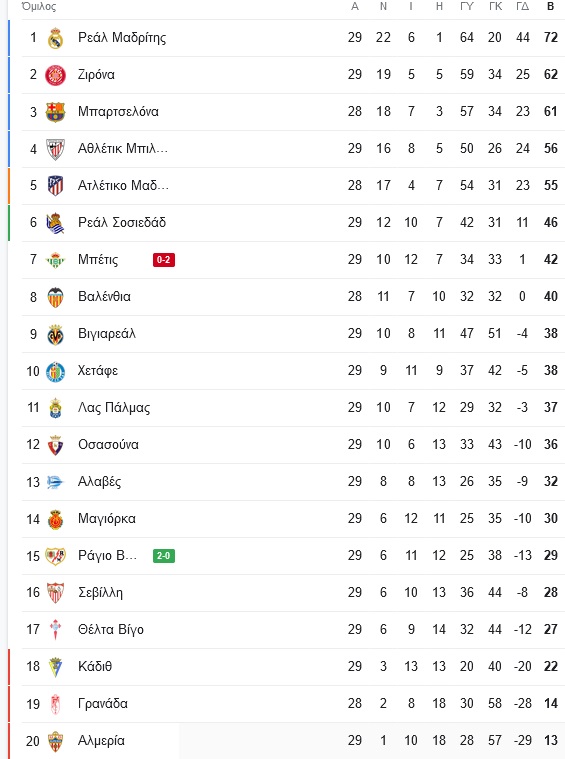Screen dimensions: 565x759
Task: Click the Alavés crest icon
Action: pos(55,482)
